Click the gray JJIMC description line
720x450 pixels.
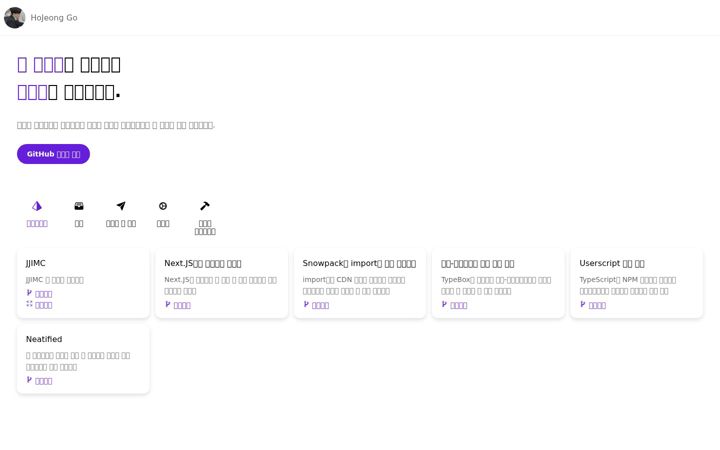[55, 280]
